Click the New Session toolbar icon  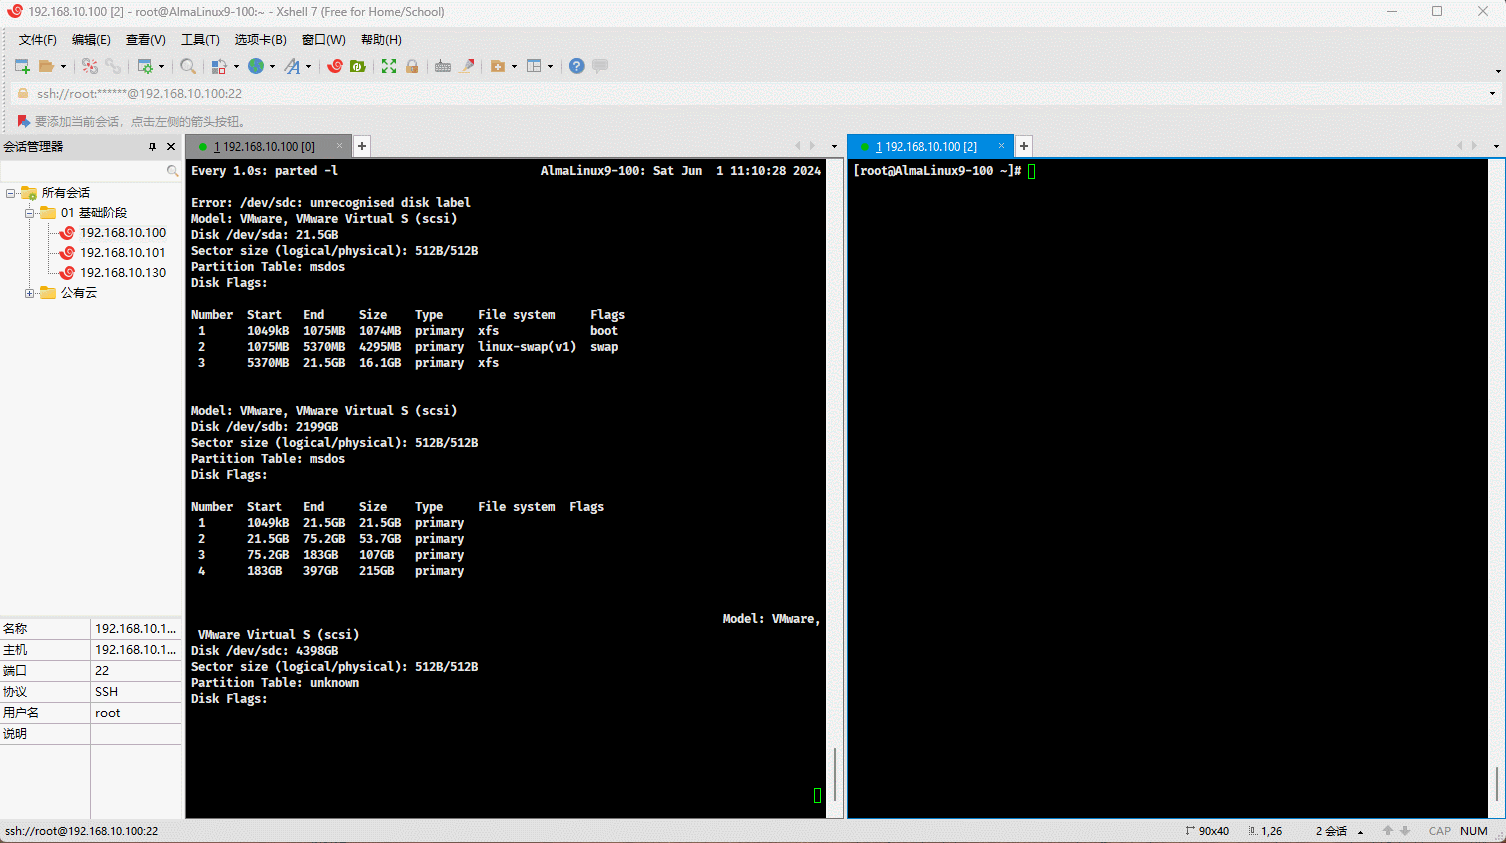[x=22, y=66]
